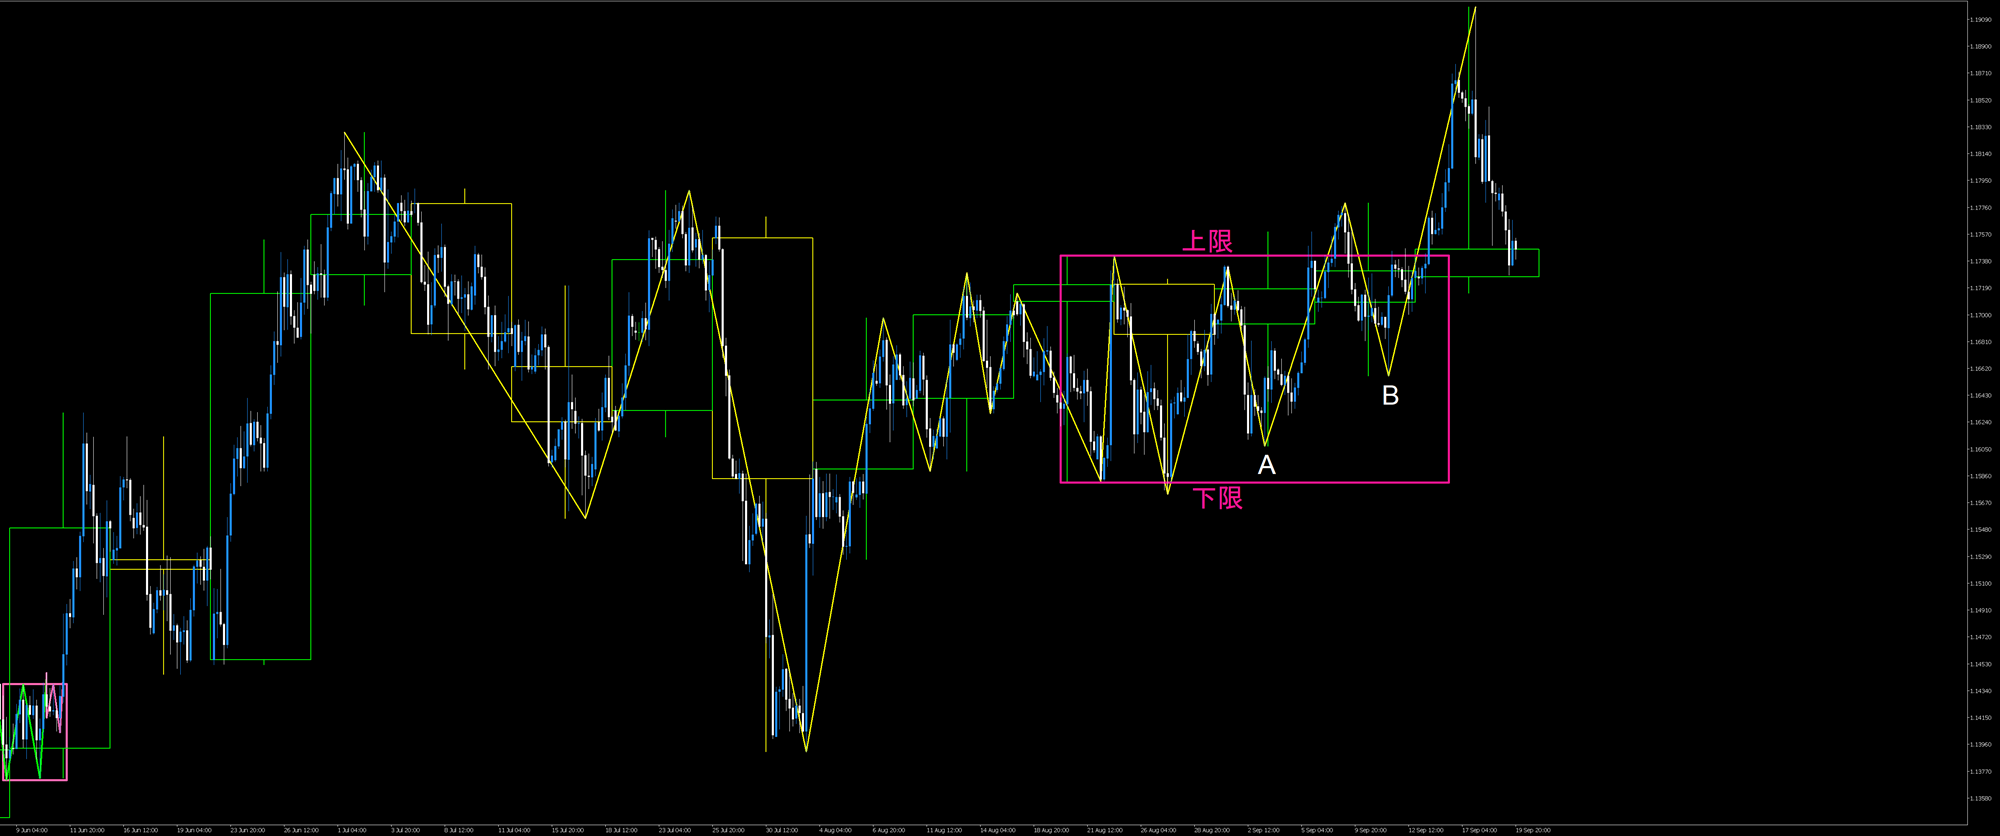Image resolution: width=2000 pixels, height=836 pixels.
Task: Click the 12 Sep 12:00 time label
Action: click(x=1425, y=830)
